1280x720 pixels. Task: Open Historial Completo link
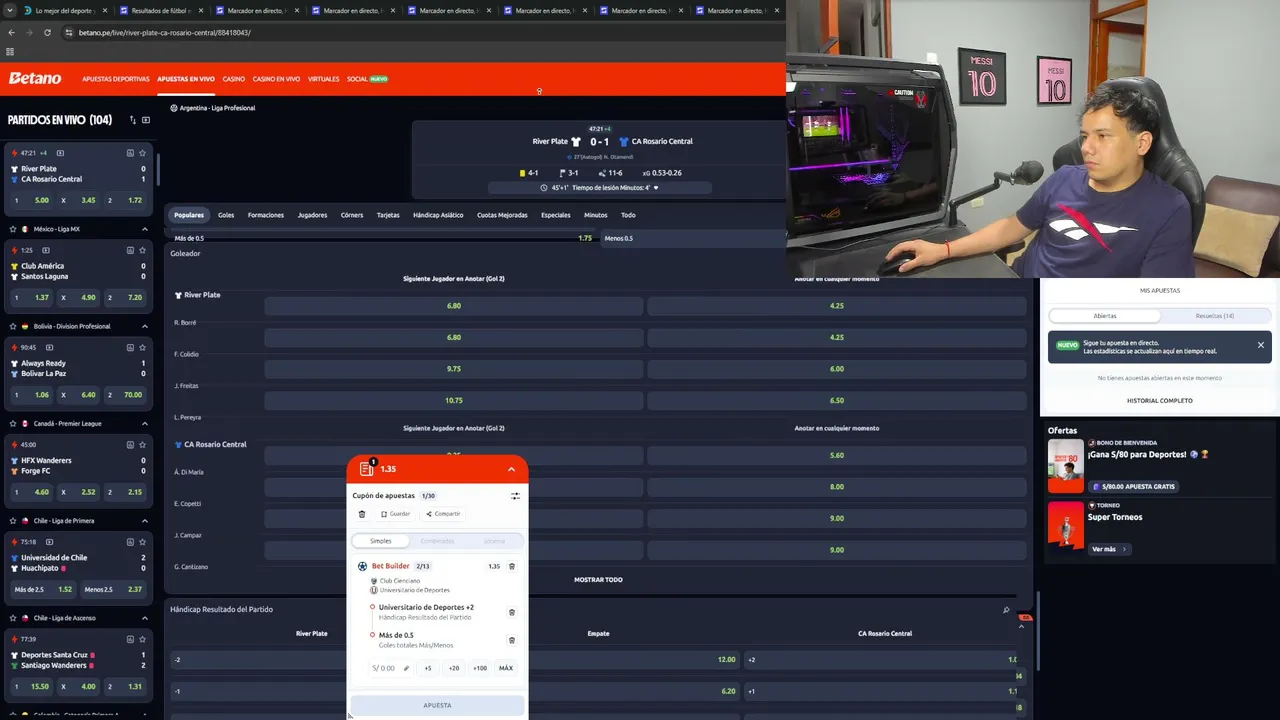tap(1160, 401)
